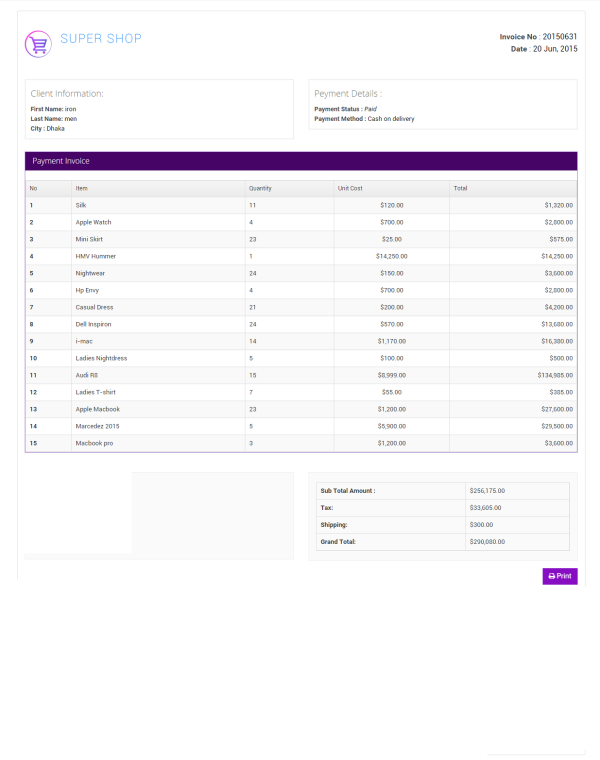The image size is (600, 760).
Task: Click the Marcedez 2015 item entry
Action: [x=98, y=426]
